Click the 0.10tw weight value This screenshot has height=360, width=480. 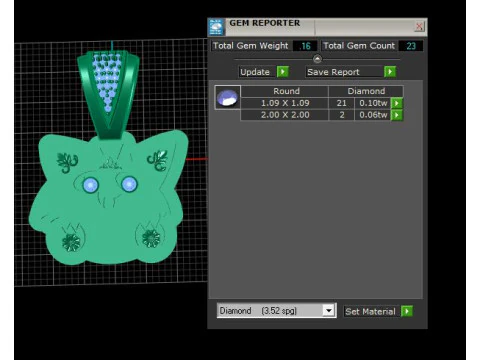pos(373,103)
